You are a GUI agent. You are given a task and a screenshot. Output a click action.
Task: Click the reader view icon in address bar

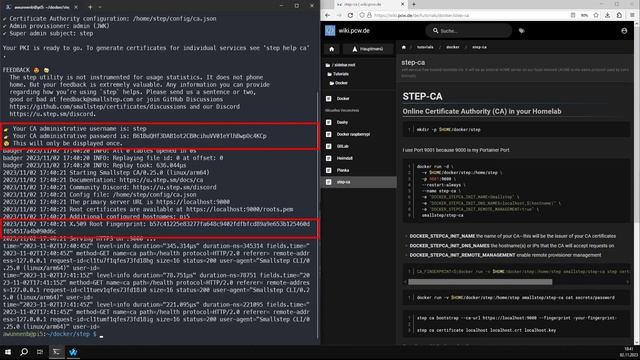tap(573, 15)
